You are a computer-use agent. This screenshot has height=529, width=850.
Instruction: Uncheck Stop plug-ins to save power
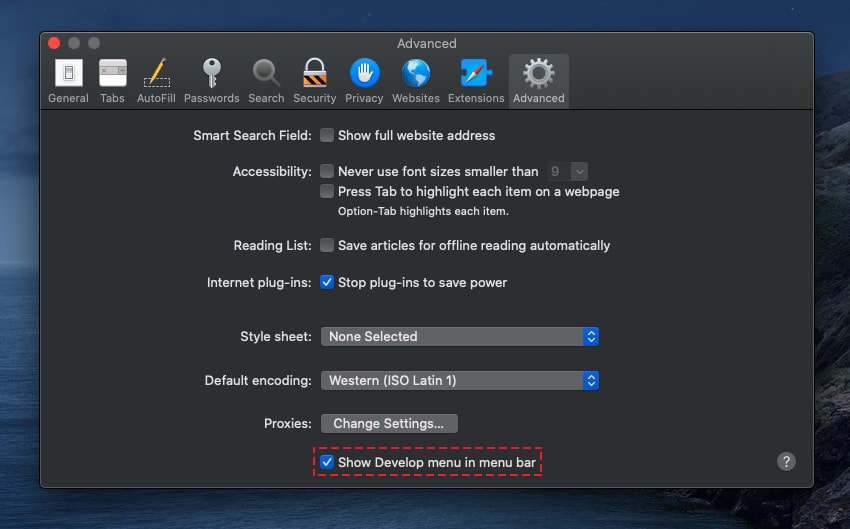(327, 282)
